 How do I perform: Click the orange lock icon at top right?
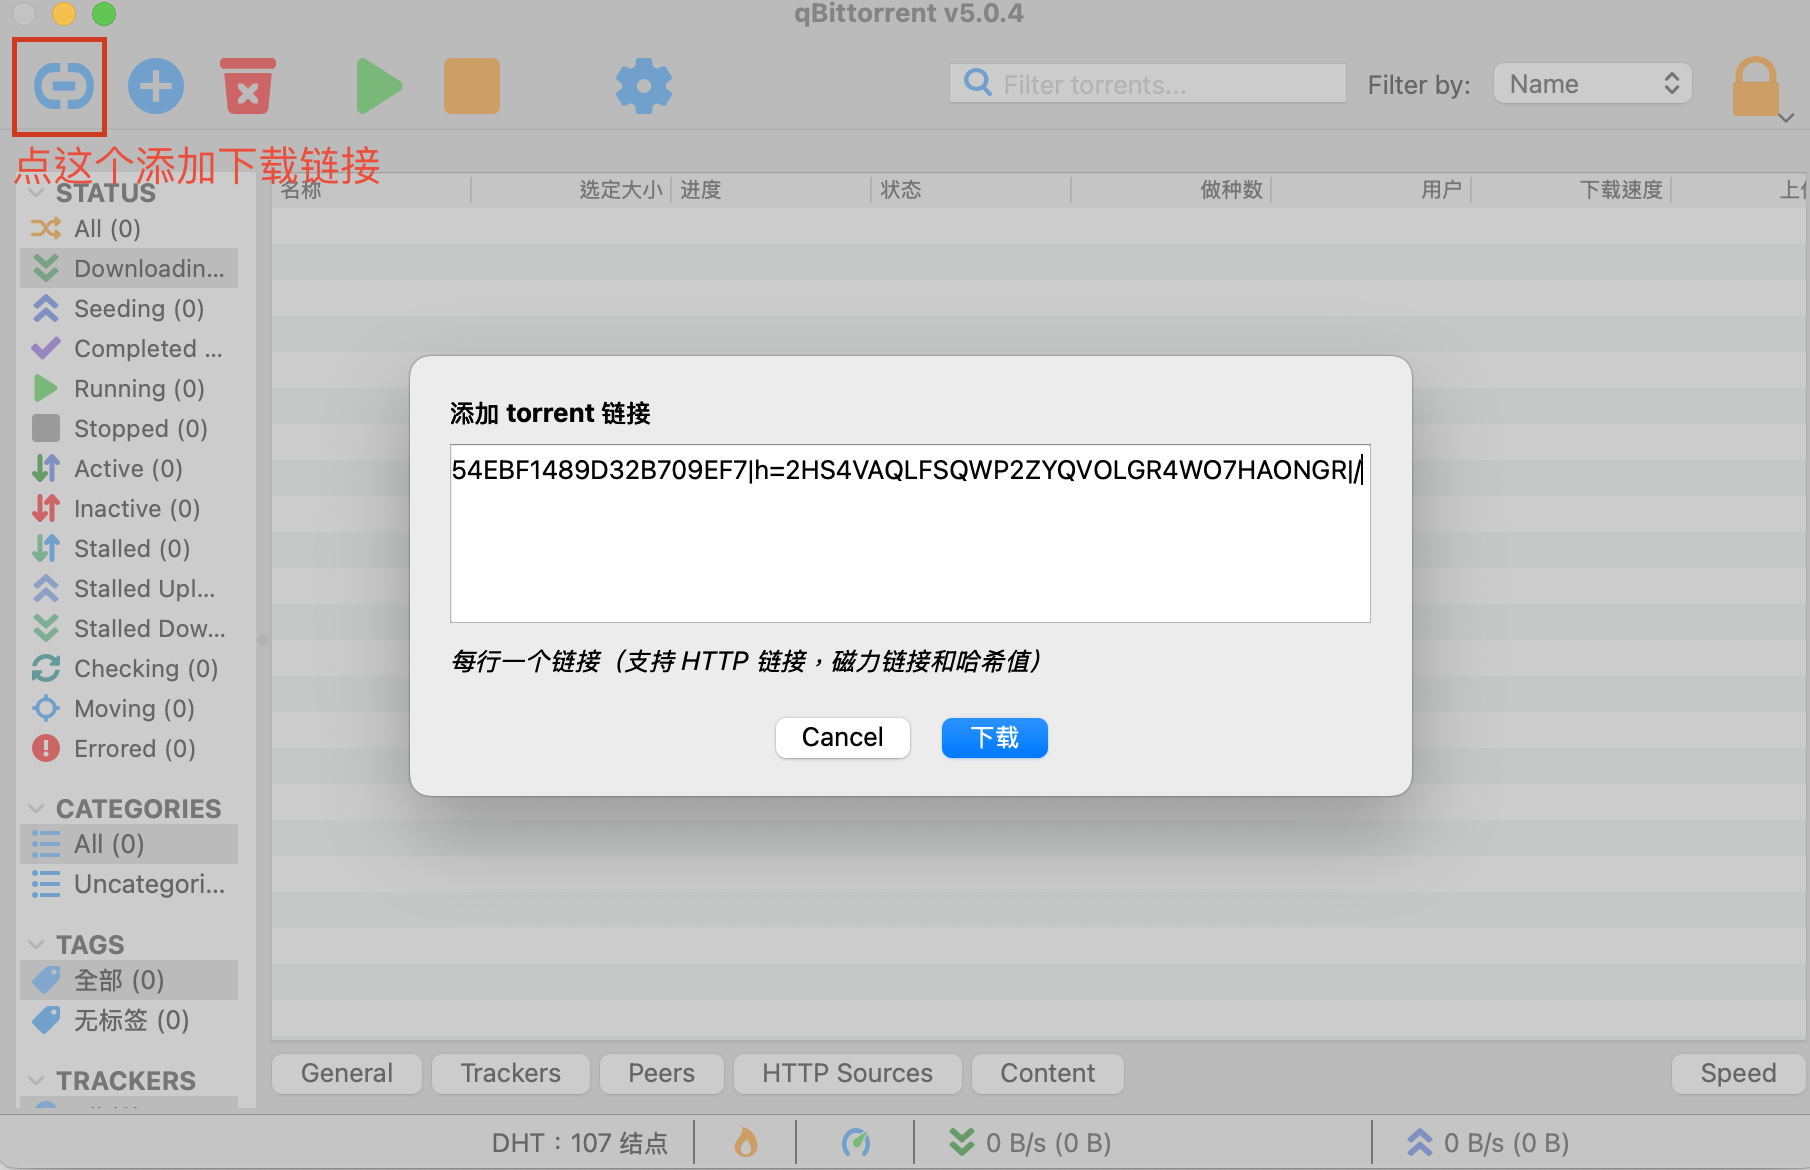pos(1757,85)
